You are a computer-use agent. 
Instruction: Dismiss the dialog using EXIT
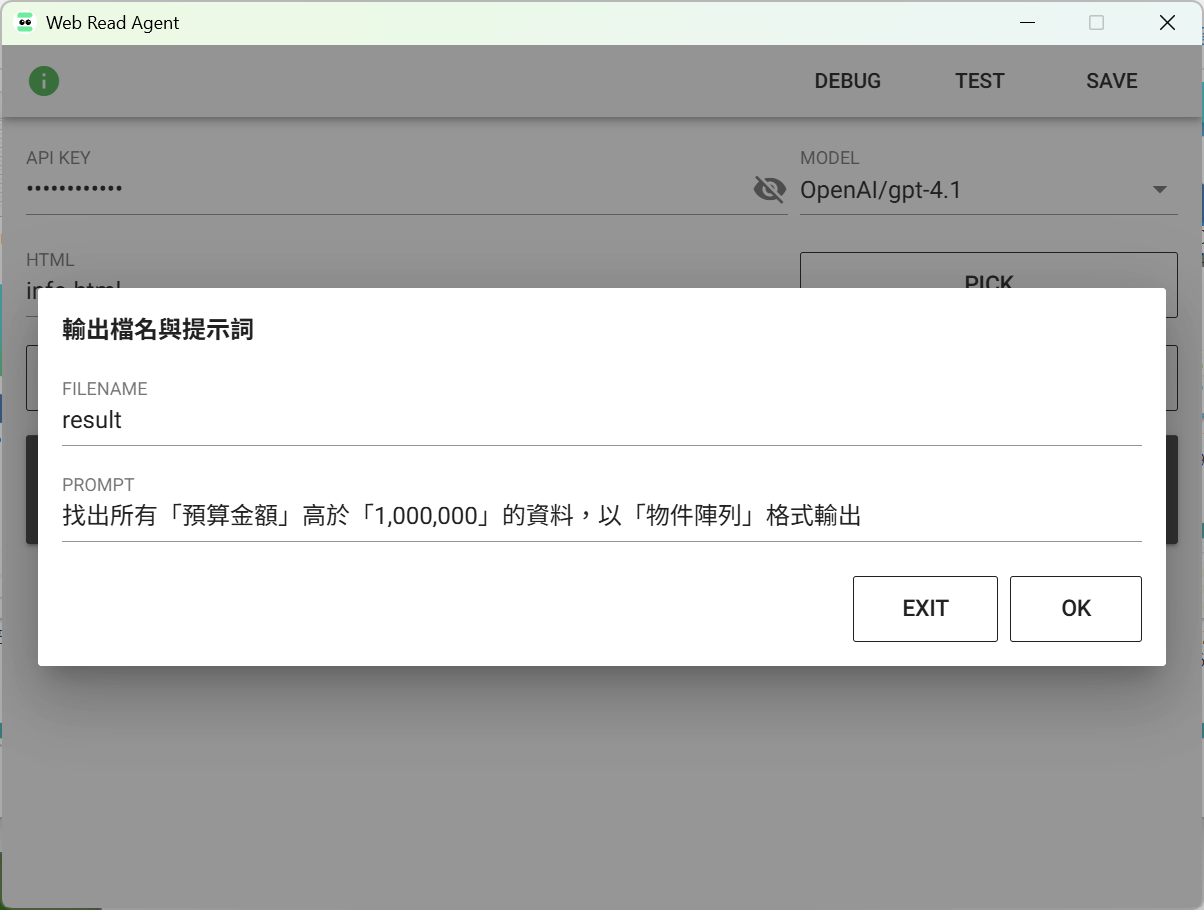(x=924, y=608)
